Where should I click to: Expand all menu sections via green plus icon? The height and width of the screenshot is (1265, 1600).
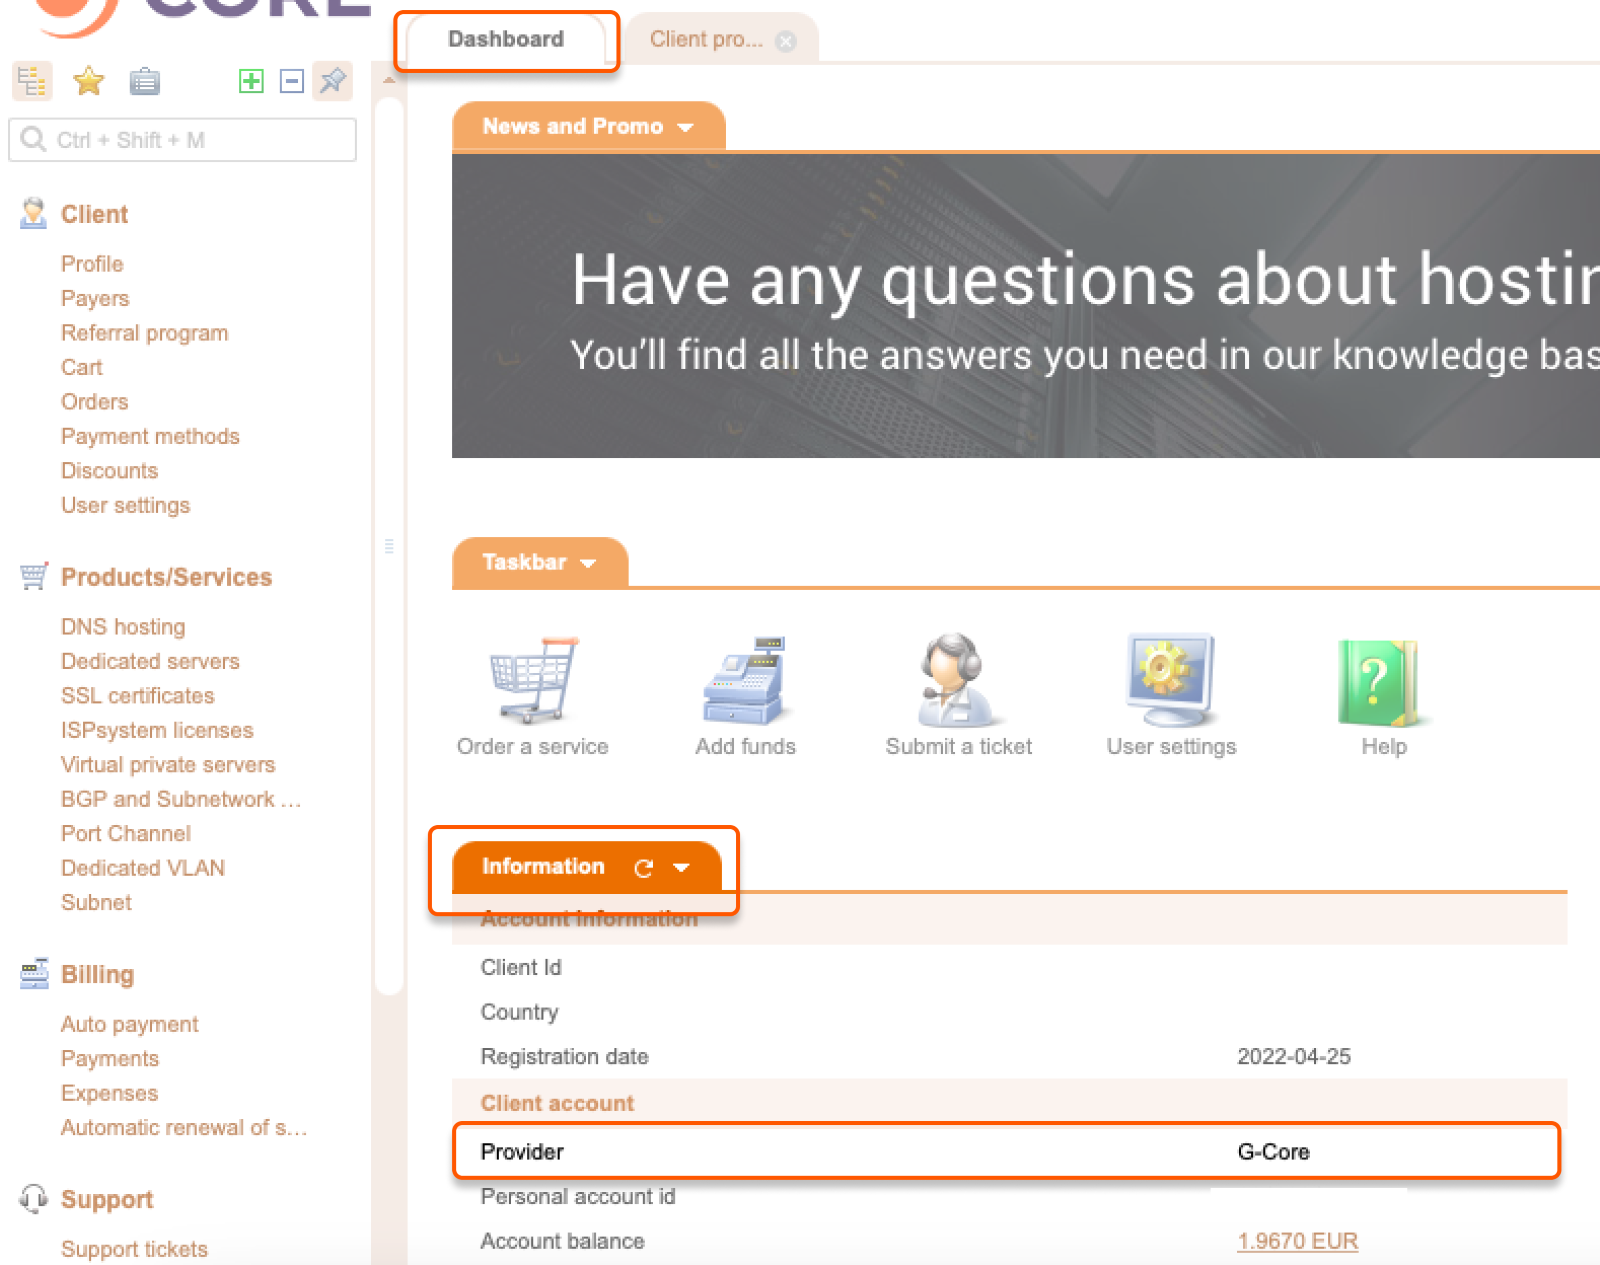pyautogui.click(x=251, y=81)
